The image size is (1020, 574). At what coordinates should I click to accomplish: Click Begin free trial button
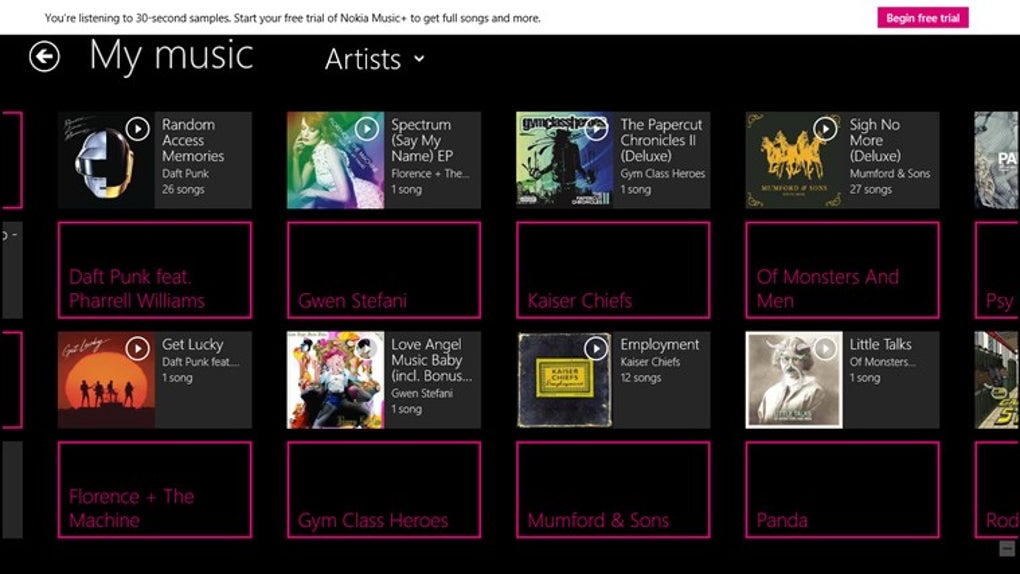point(922,18)
